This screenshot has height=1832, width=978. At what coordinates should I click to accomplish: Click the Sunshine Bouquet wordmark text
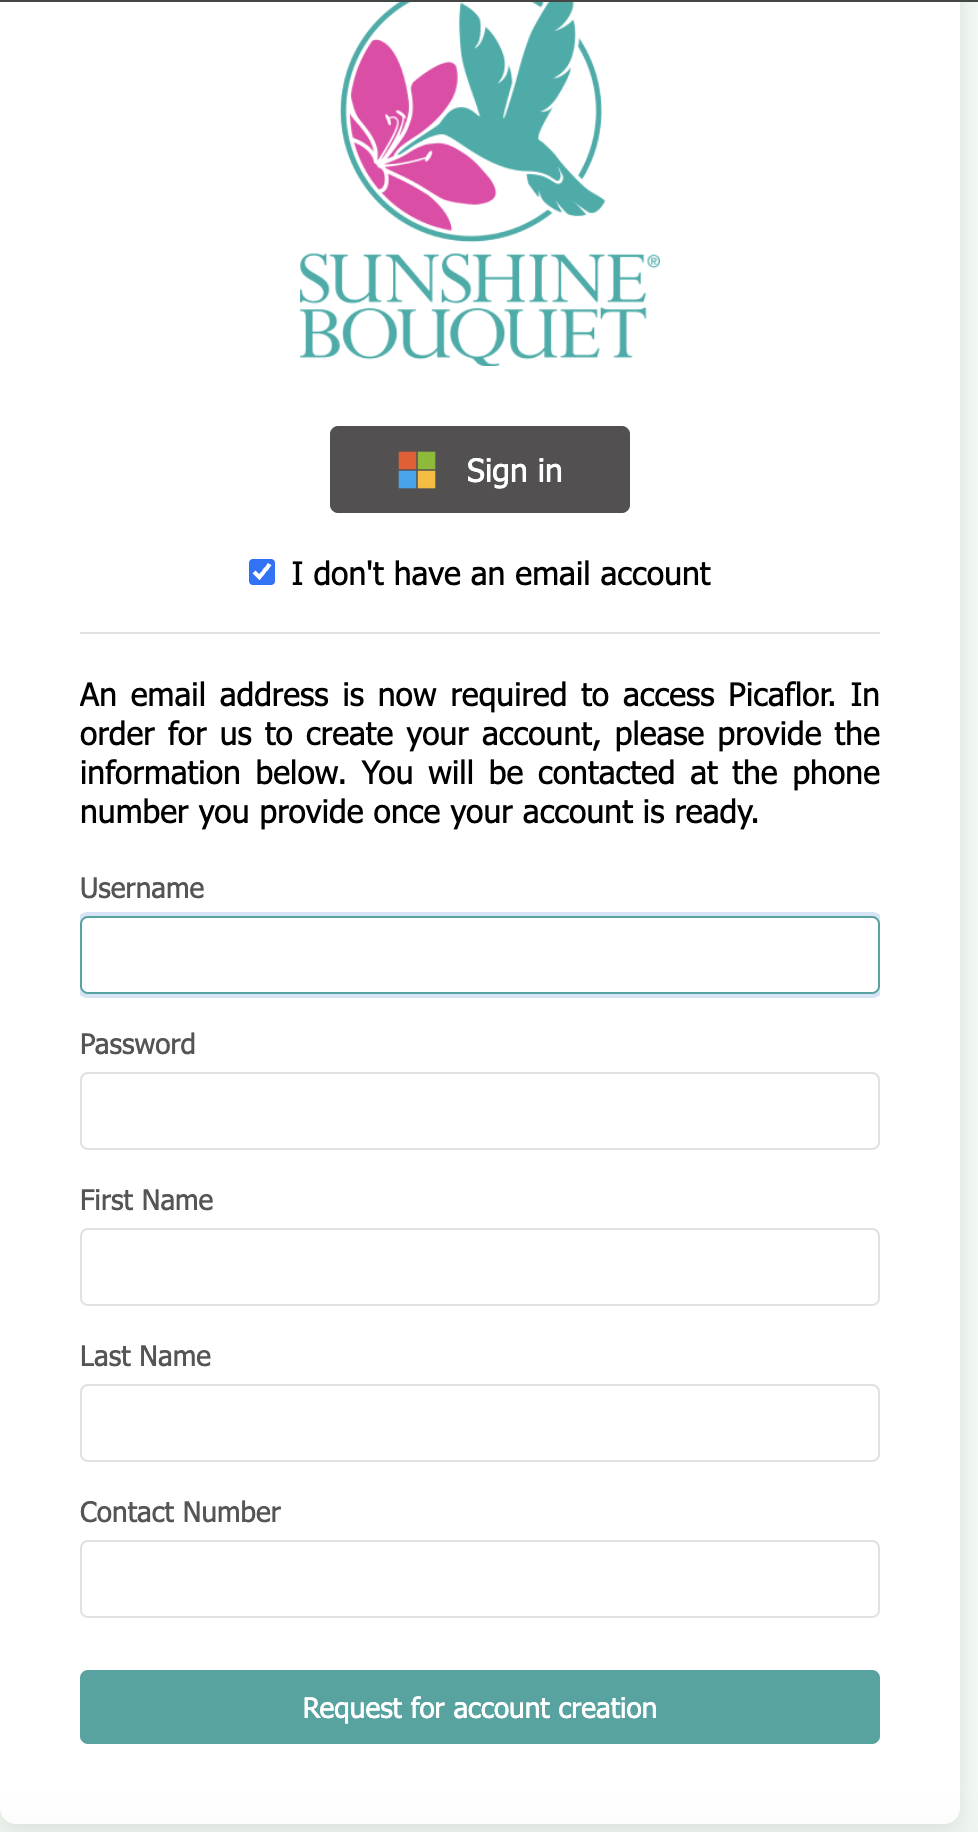[473, 306]
